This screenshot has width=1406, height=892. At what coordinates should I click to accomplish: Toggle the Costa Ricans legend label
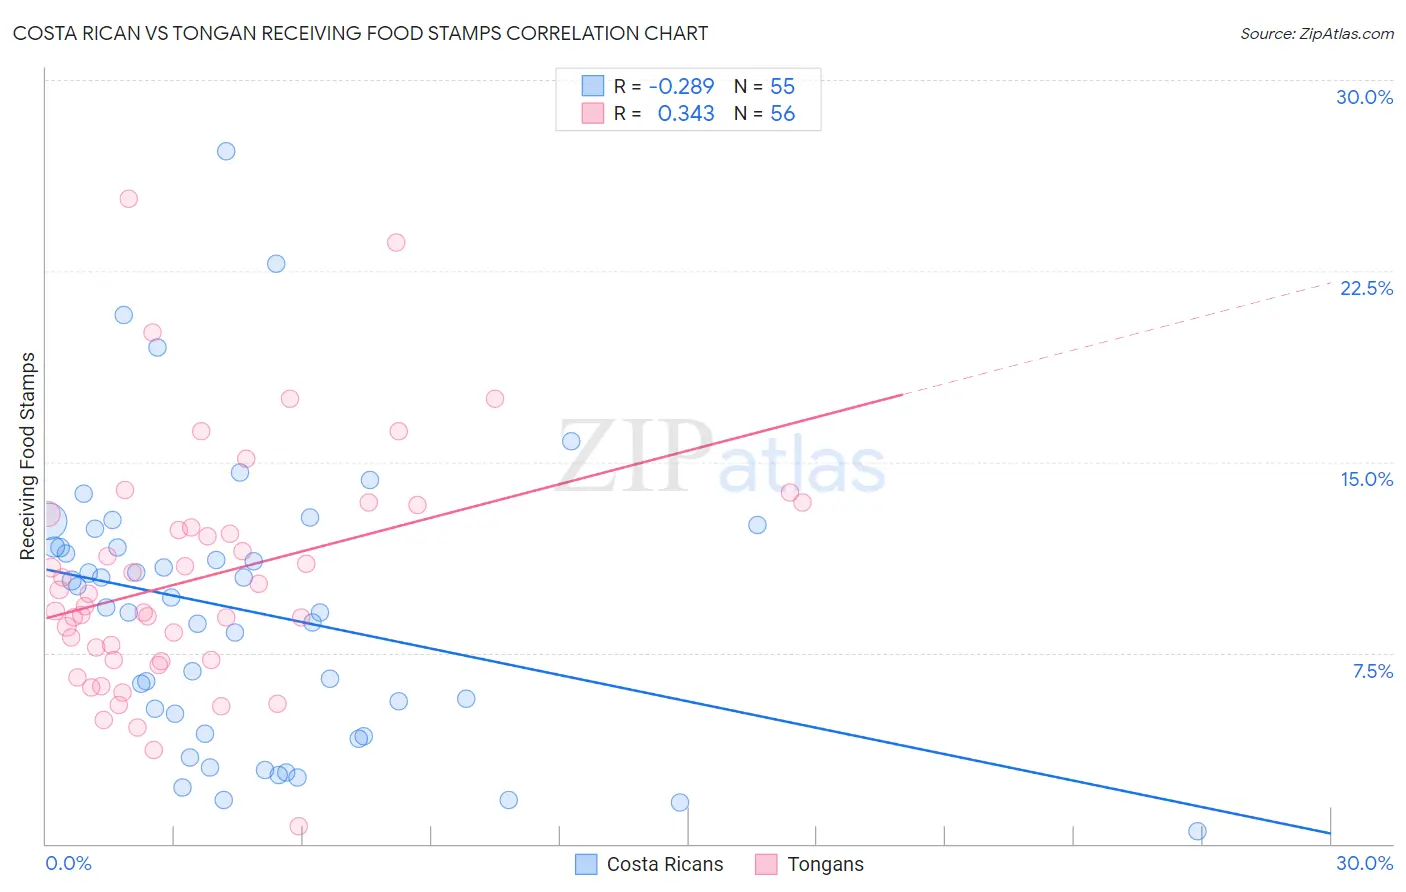click(x=664, y=864)
